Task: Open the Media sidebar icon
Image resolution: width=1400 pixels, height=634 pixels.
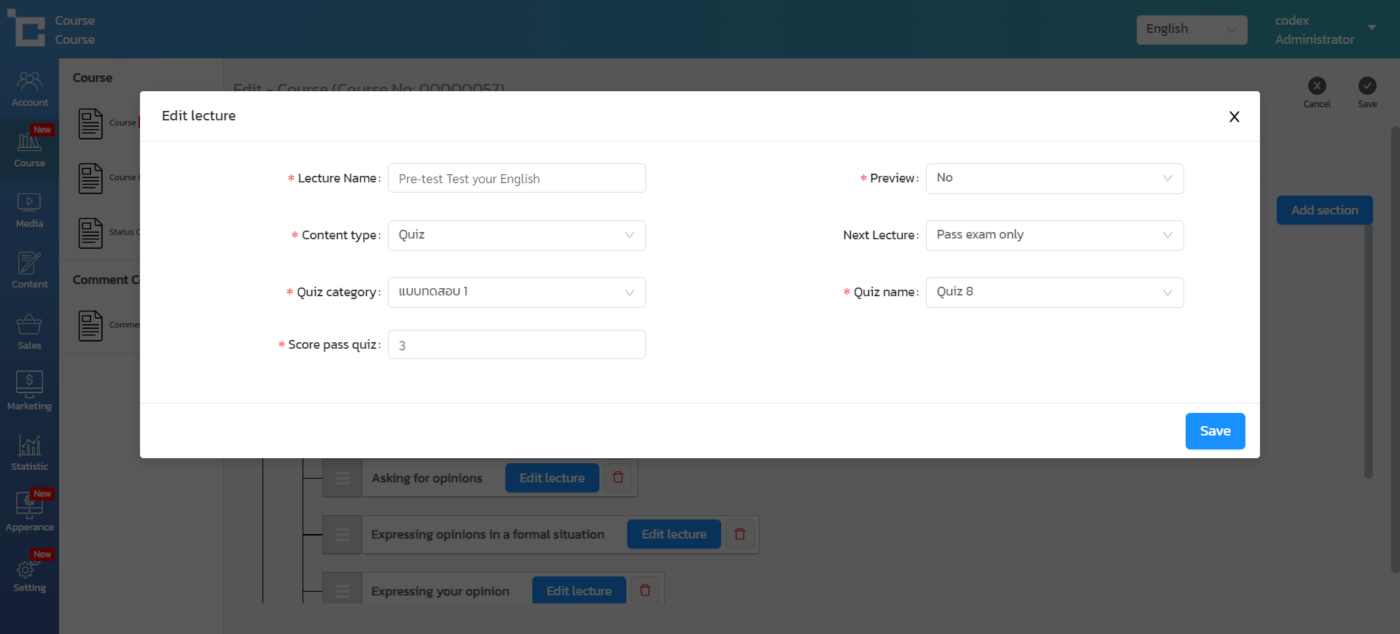Action: (x=29, y=210)
